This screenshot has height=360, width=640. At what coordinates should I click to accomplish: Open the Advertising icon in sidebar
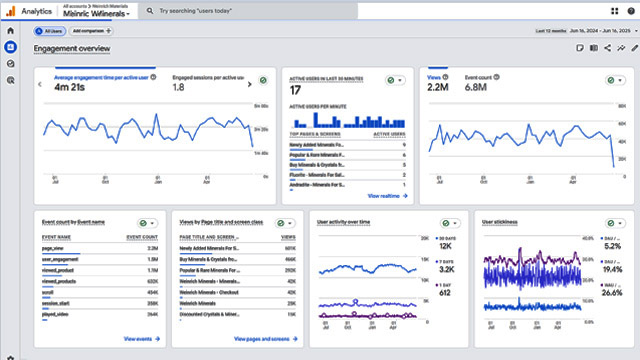[11, 80]
